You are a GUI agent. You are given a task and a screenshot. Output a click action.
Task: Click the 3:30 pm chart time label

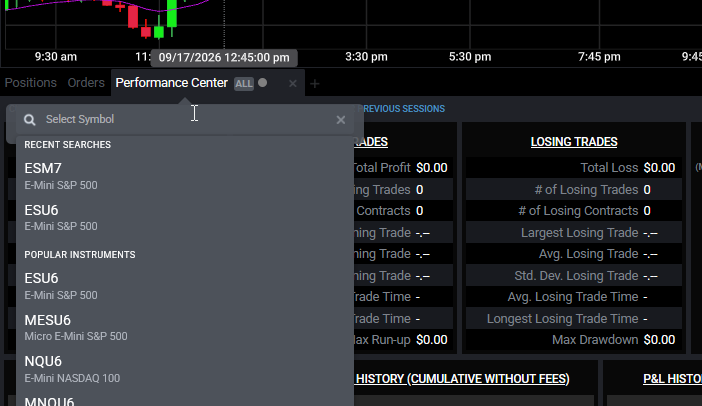point(366,57)
